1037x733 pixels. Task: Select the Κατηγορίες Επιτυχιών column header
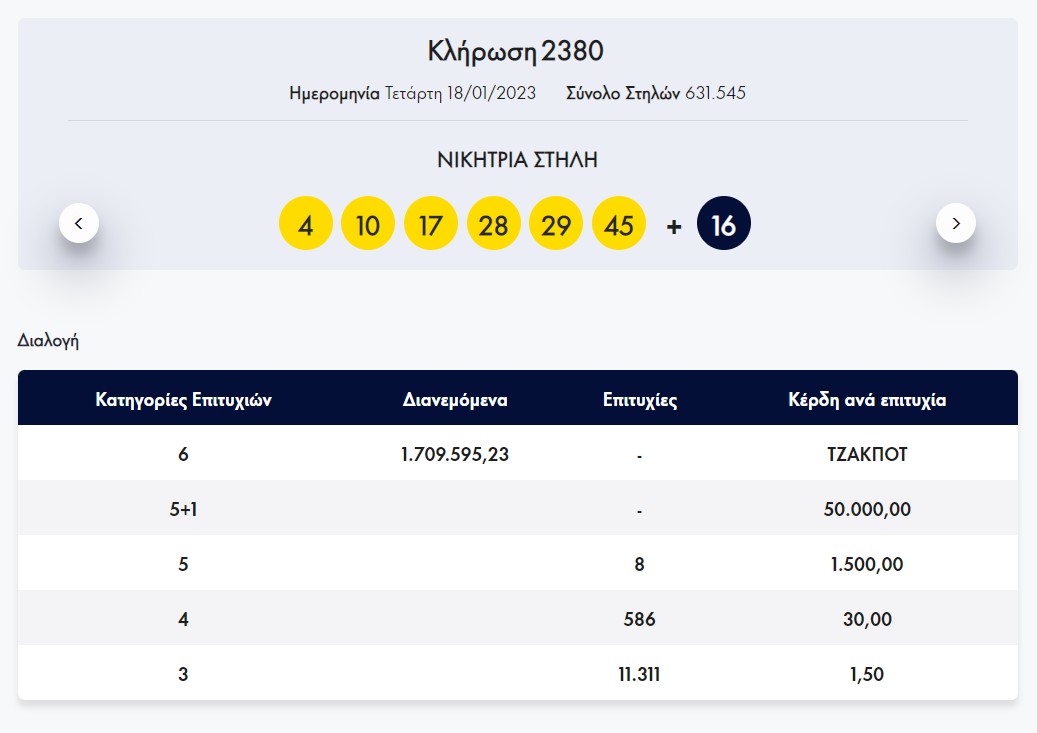point(183,399)
